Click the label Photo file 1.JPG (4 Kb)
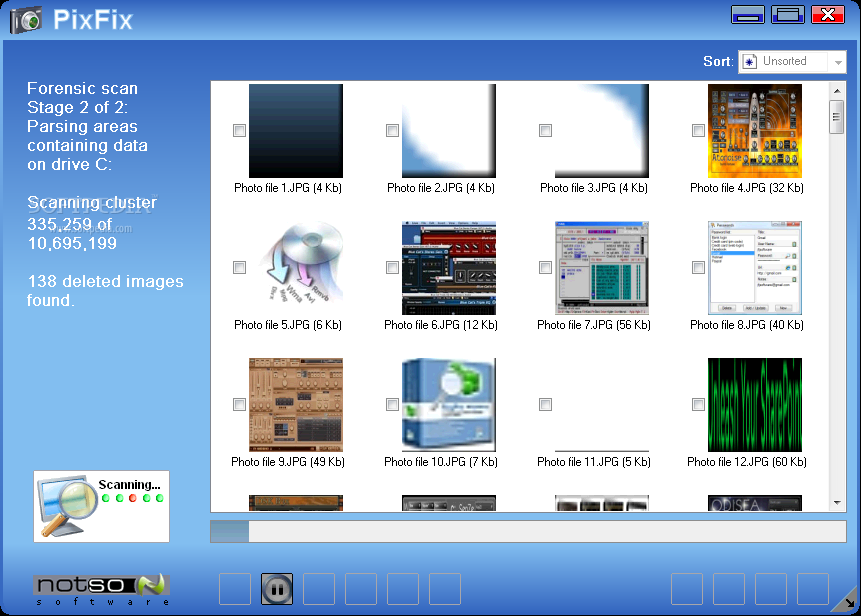Image resolution: width=861 pixels, height=616 pixels. pos(288,188)
